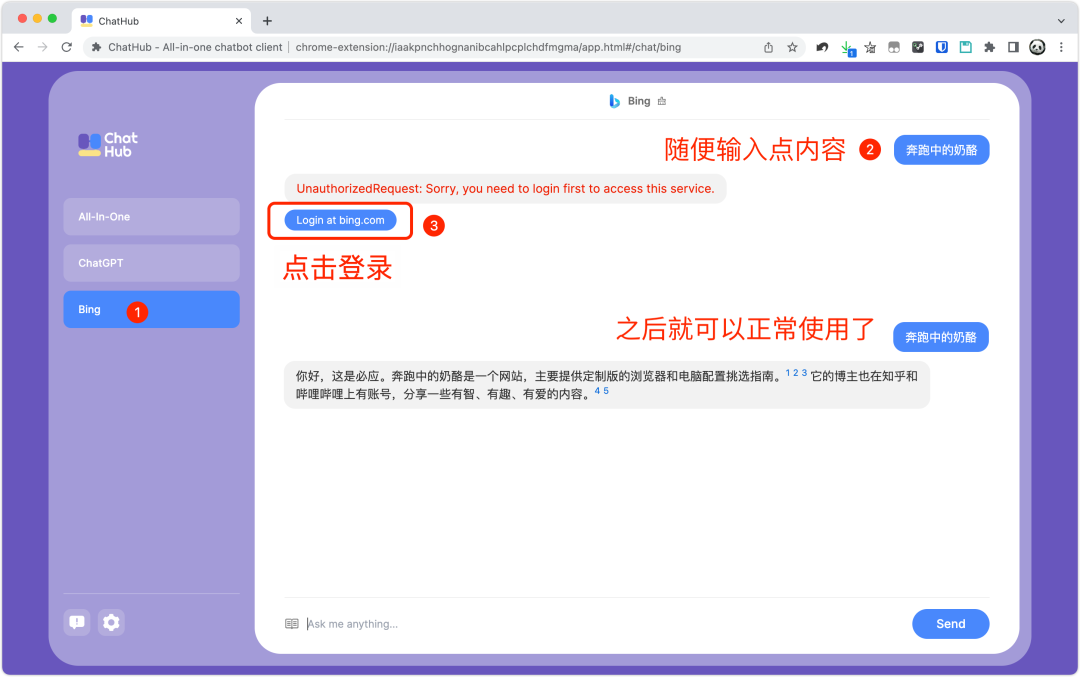Click the Bing reply starting 你好，这是必应
Viewport: 1080px width, 677px height.
[607, 385]
